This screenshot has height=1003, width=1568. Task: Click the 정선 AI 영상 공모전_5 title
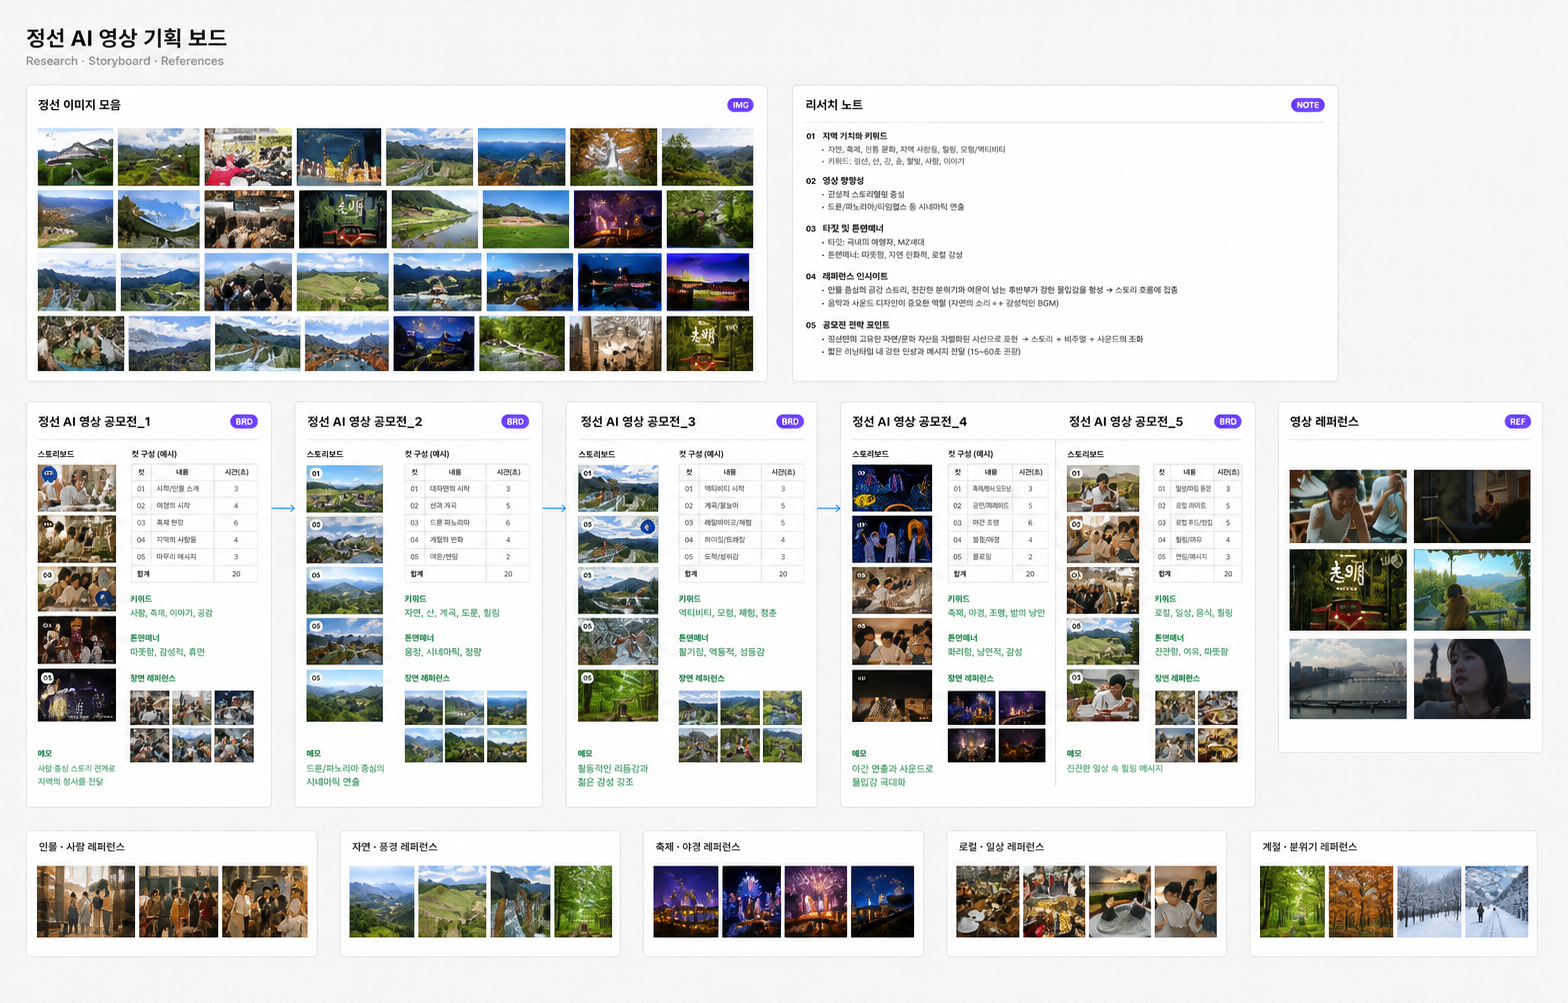(1126, 422)
